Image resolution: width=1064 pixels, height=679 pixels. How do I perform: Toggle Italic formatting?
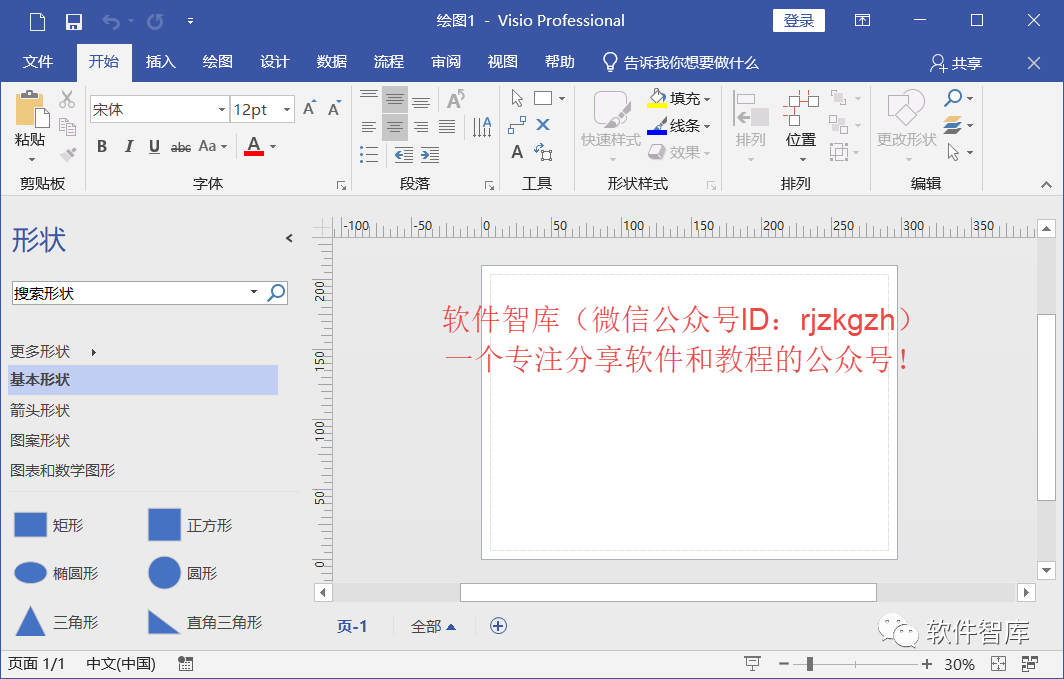tap(128, 147)
